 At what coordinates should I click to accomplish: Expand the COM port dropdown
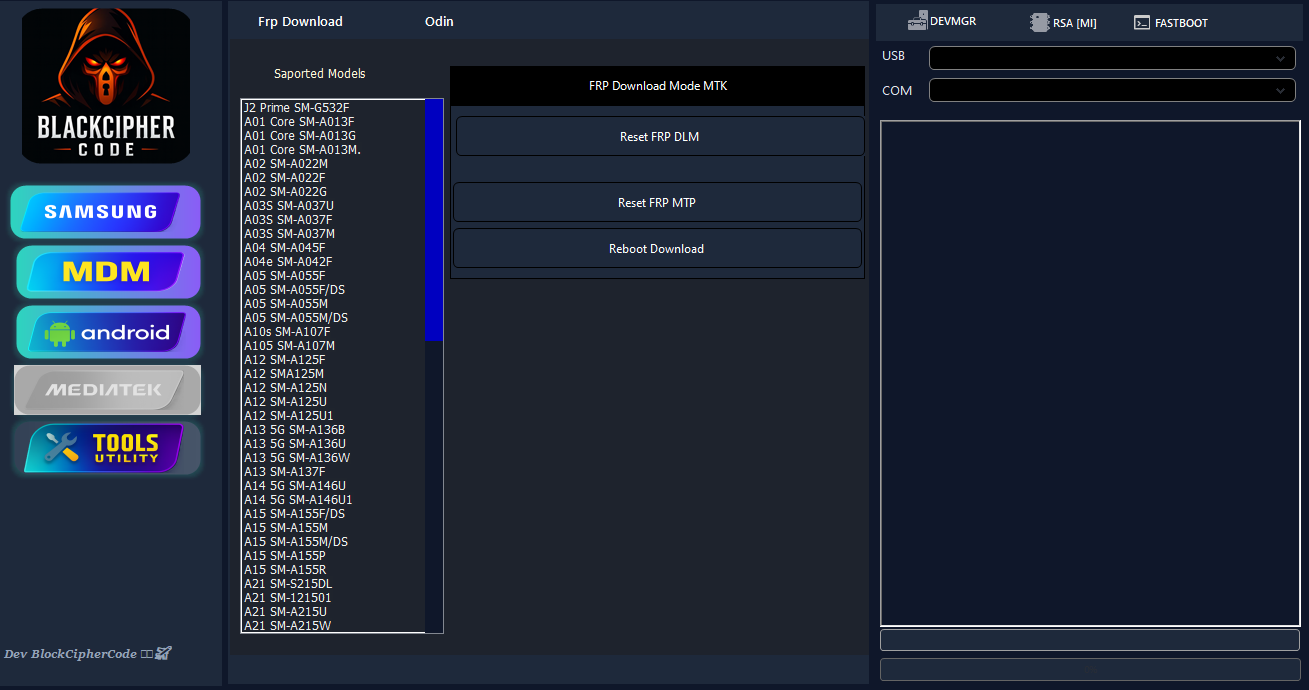1112,90
